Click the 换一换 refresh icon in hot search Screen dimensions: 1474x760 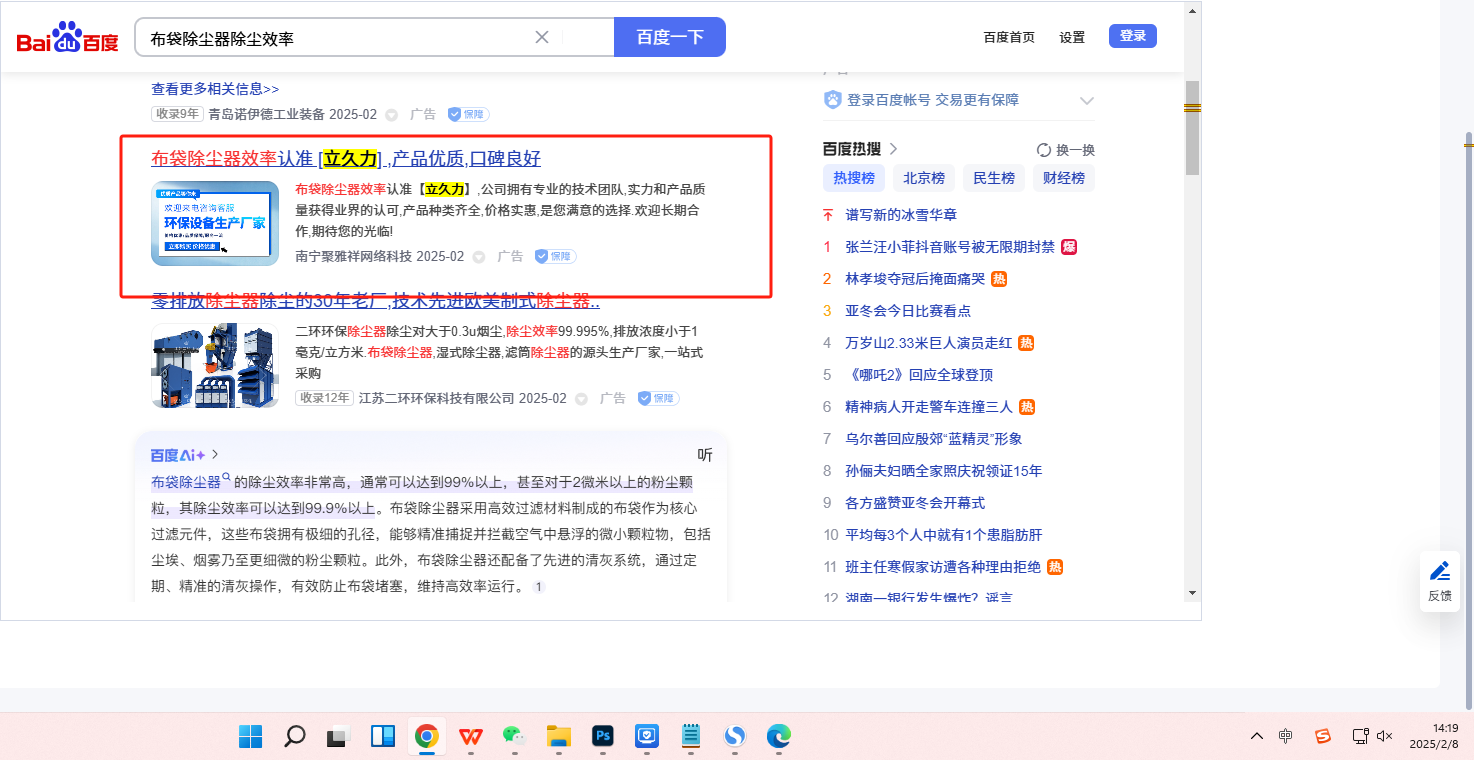(x=1044, y=150)
